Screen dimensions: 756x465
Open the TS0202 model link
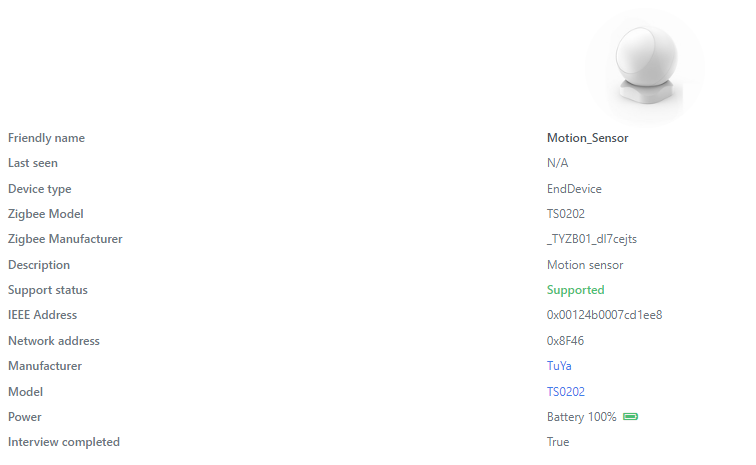click(566, 392)
